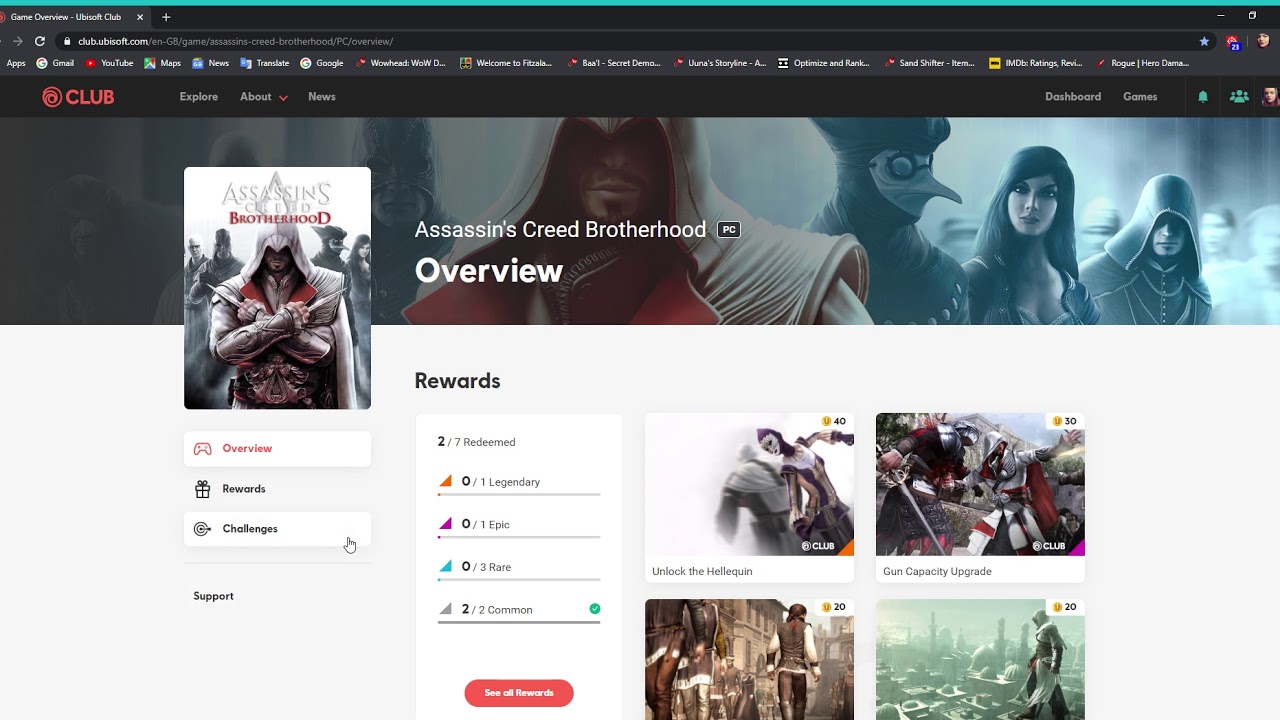Close the Game Overview browser tab
Image resolution: width=1280 pixels, height=720 pixels.
pos(140,17)
